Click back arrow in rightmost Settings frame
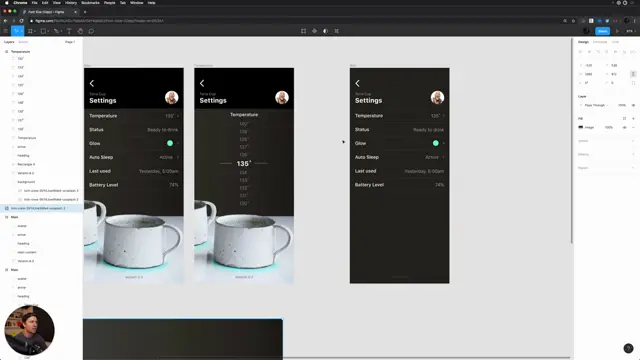 pos(358,83)
